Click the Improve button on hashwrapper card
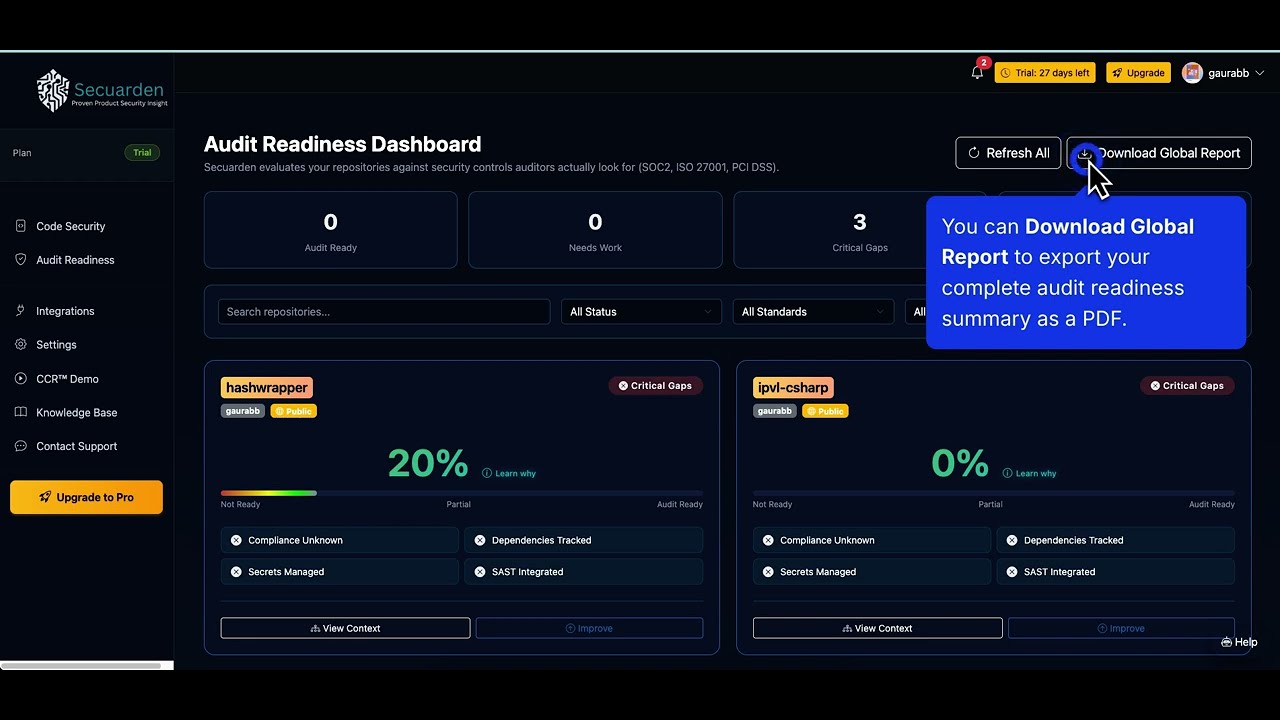1280x720 pixels. [x=589, y=628]
